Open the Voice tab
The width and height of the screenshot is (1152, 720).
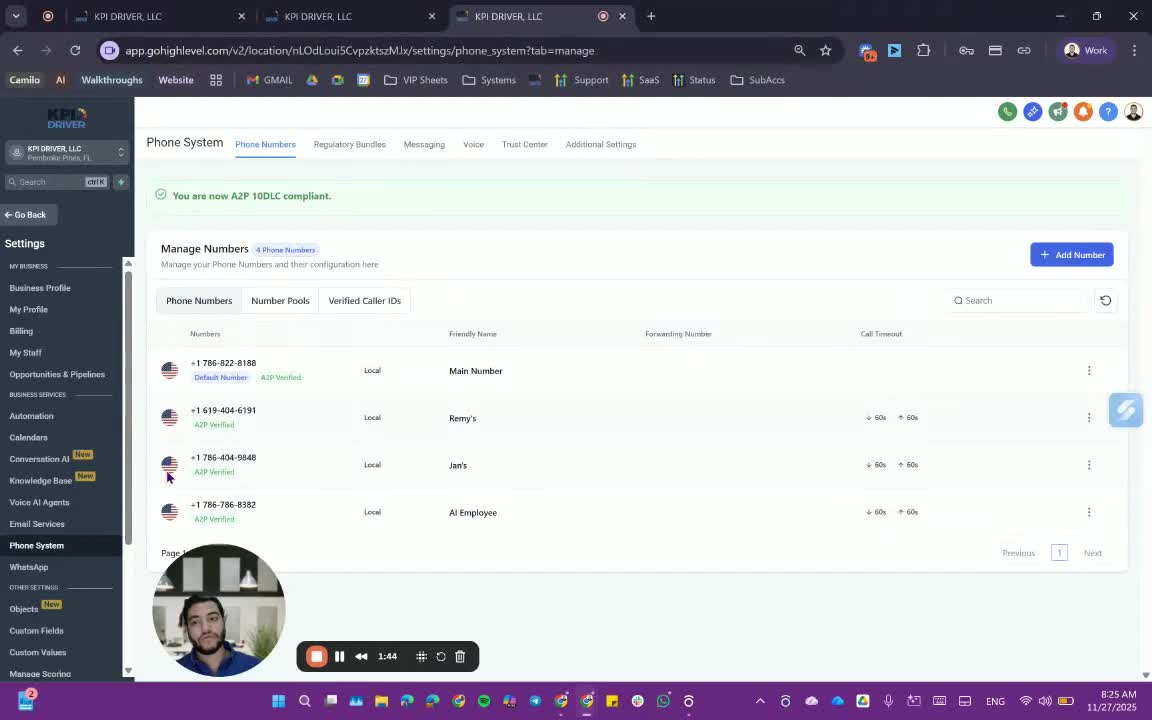[473, 144]
